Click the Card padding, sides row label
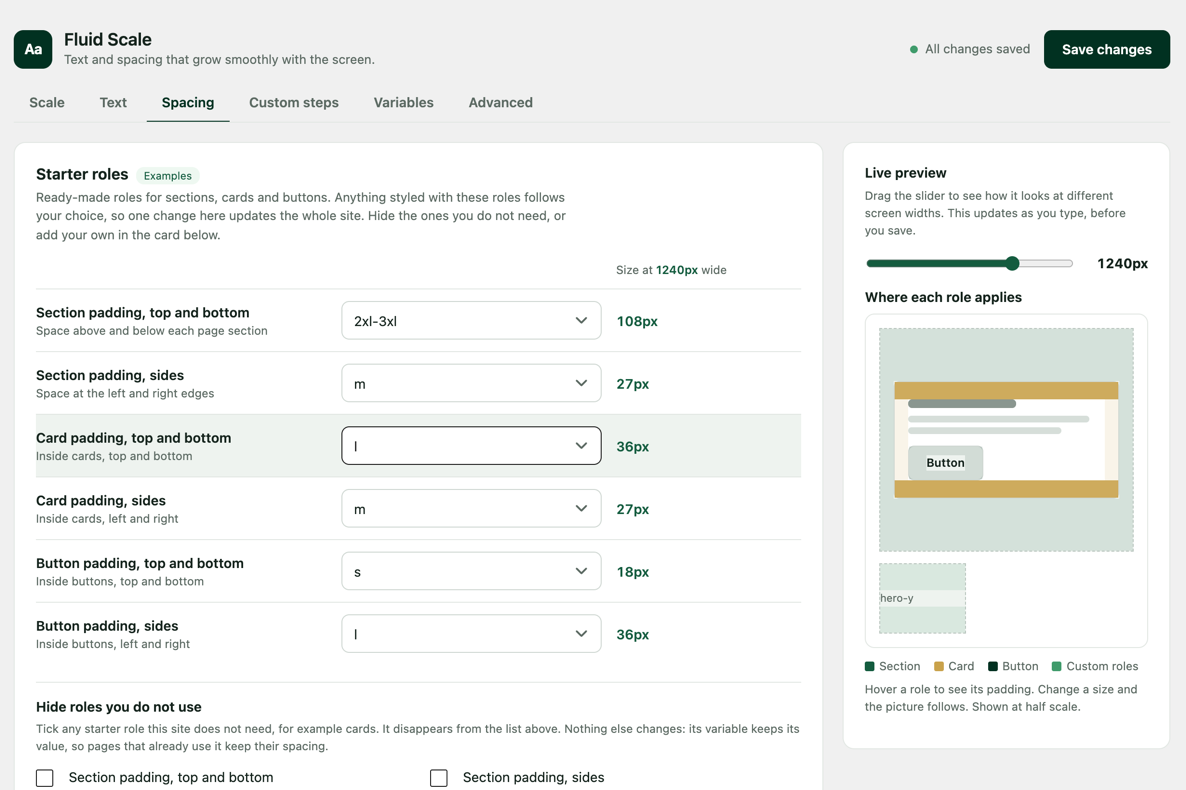The width and height of the screenshot is (1186, 790). click(x=101, y=501)
